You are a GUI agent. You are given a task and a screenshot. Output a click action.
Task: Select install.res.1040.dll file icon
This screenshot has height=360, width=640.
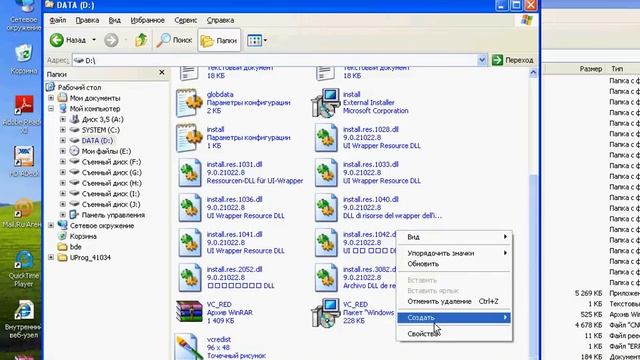[326, 208]
